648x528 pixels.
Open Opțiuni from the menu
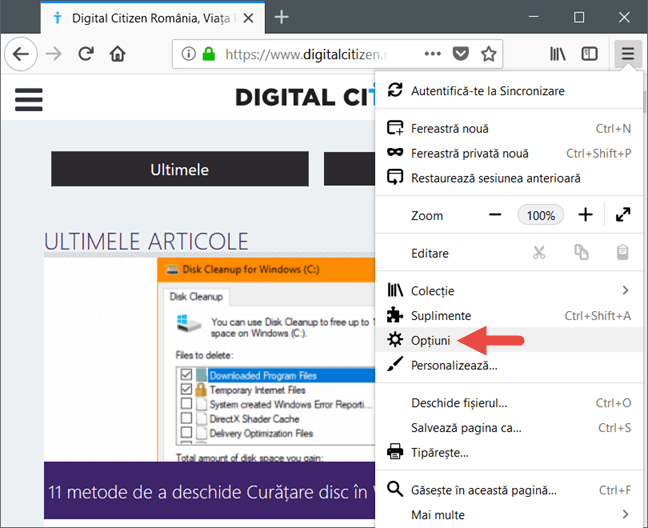431,341
